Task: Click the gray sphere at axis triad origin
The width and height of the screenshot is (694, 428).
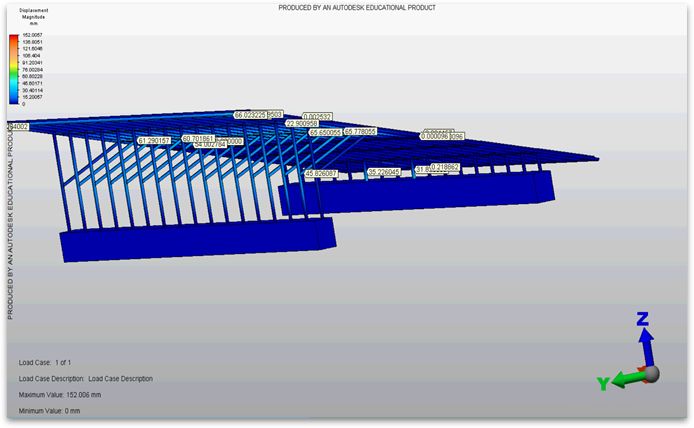Action: point(651,374)
